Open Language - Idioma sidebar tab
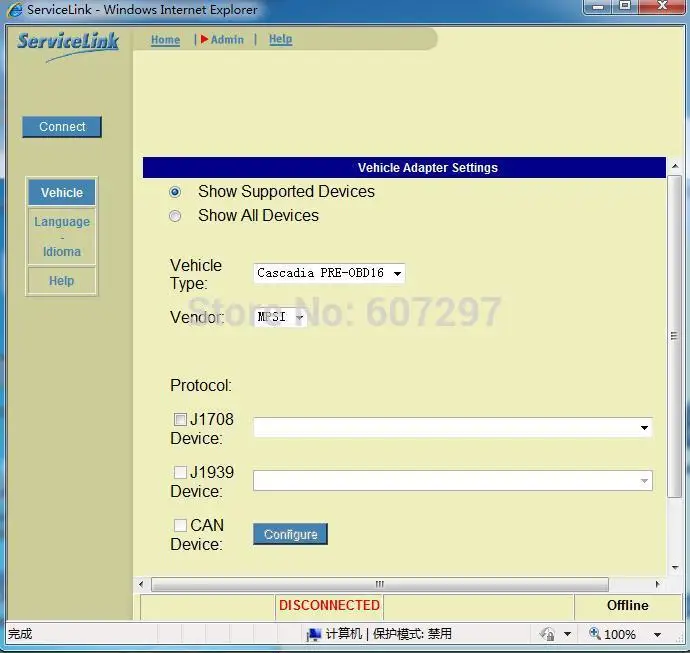The width and height of the screenshot is (690, 653). [x=62, y=237]
